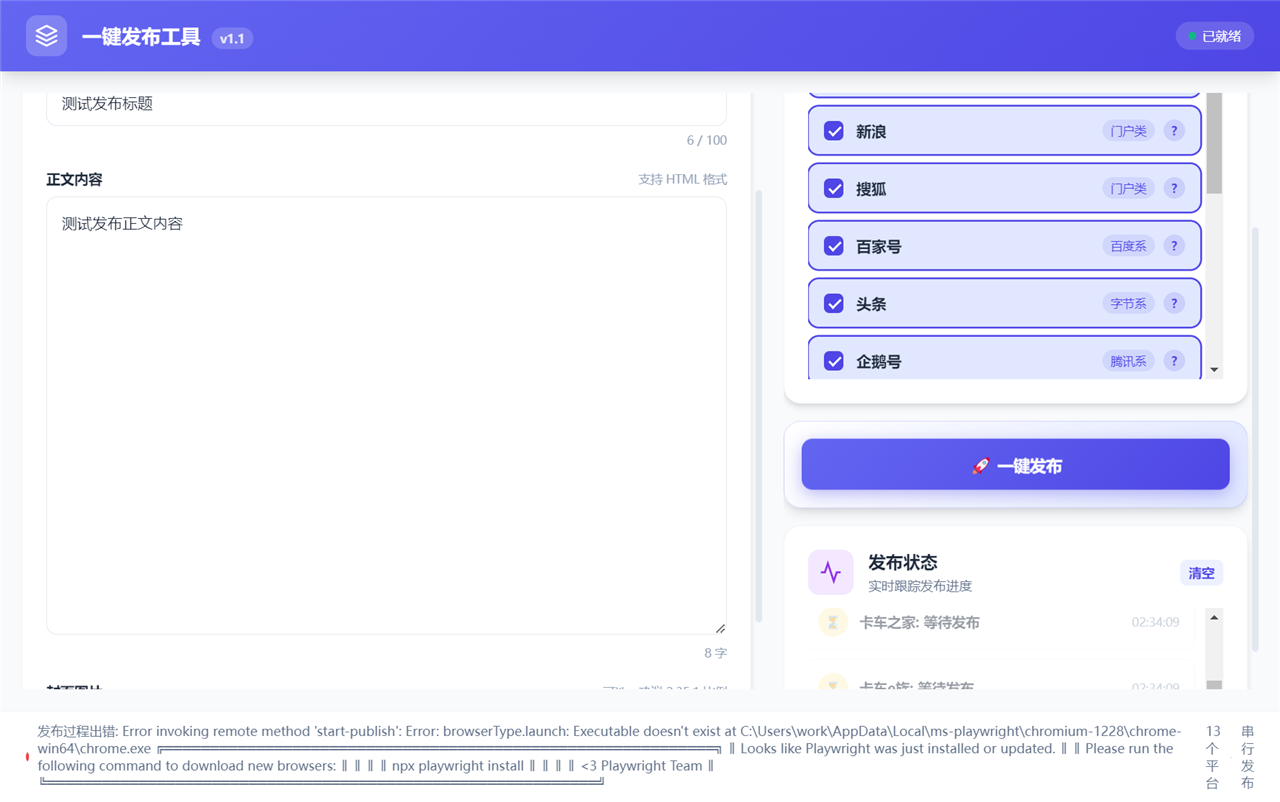Click the 支持 HTML 格式 hint text

point(683,179)
